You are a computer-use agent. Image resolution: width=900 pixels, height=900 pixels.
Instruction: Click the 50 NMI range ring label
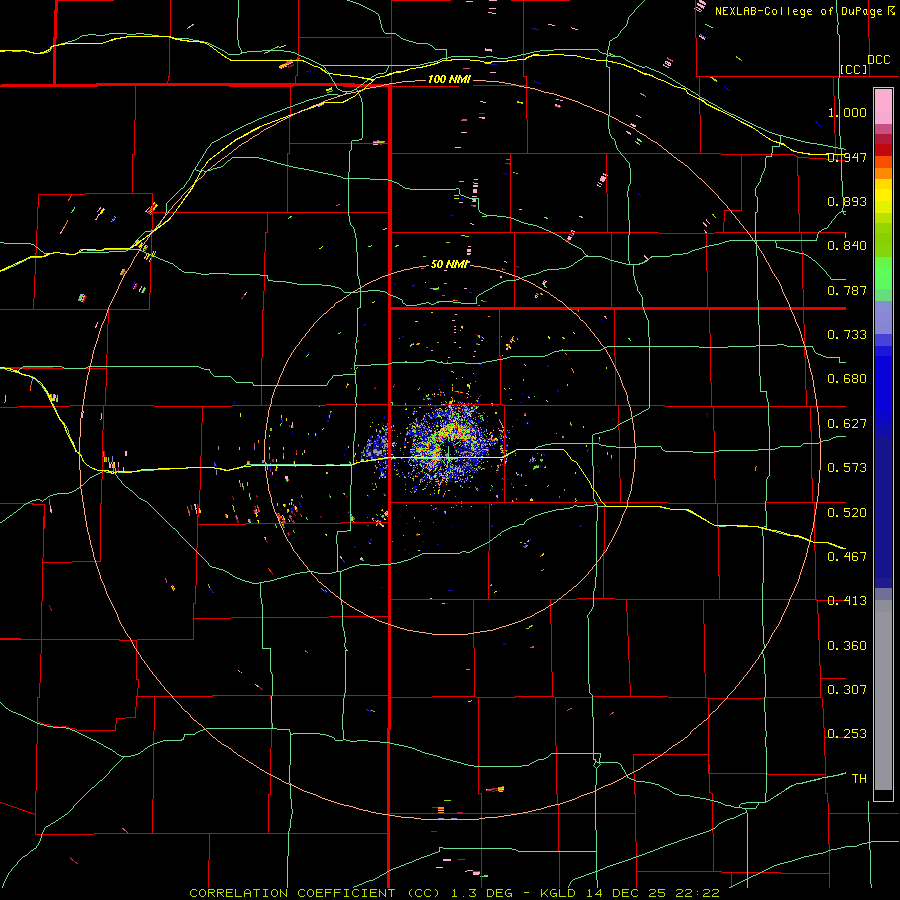[449, 265]
